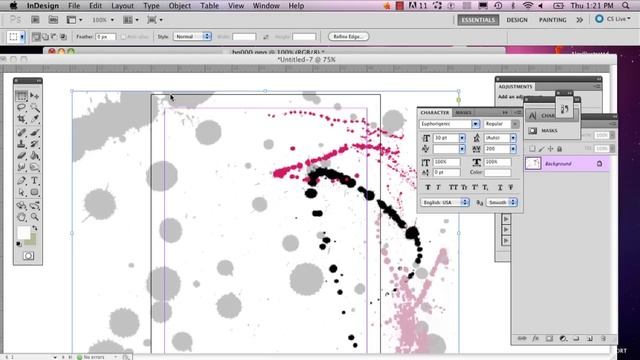Switch to the Character panel tab
The width and height of the screenshot is (640, 360).
435,112
